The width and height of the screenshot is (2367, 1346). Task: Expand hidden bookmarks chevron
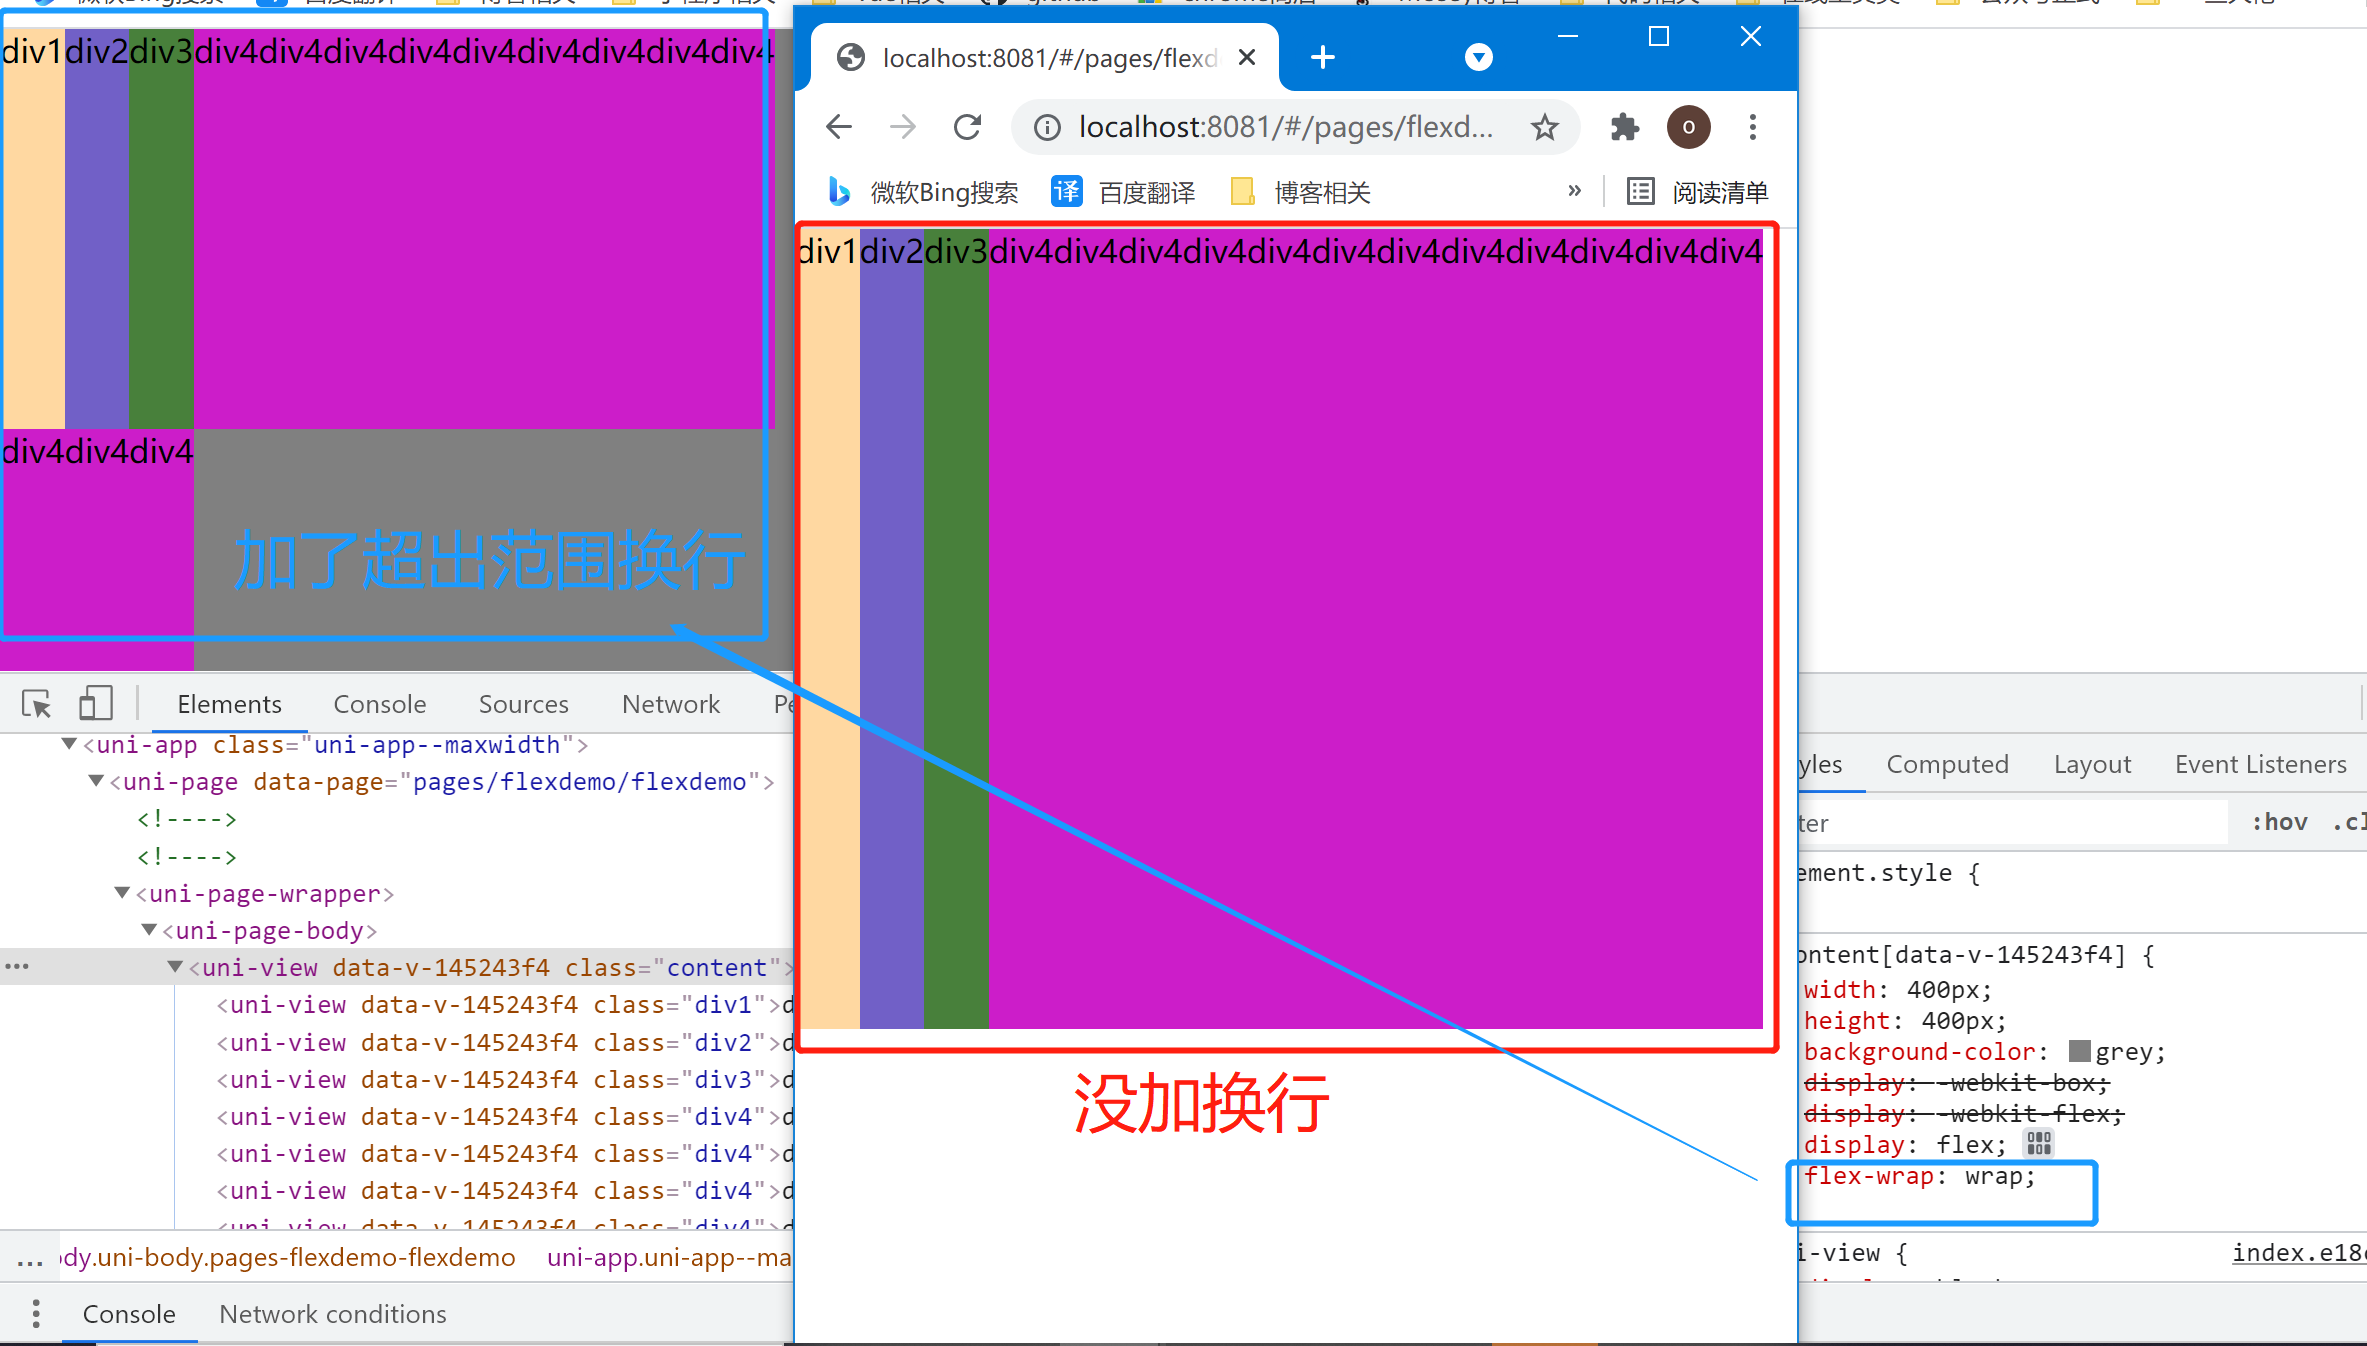[x=1574, y=191]
